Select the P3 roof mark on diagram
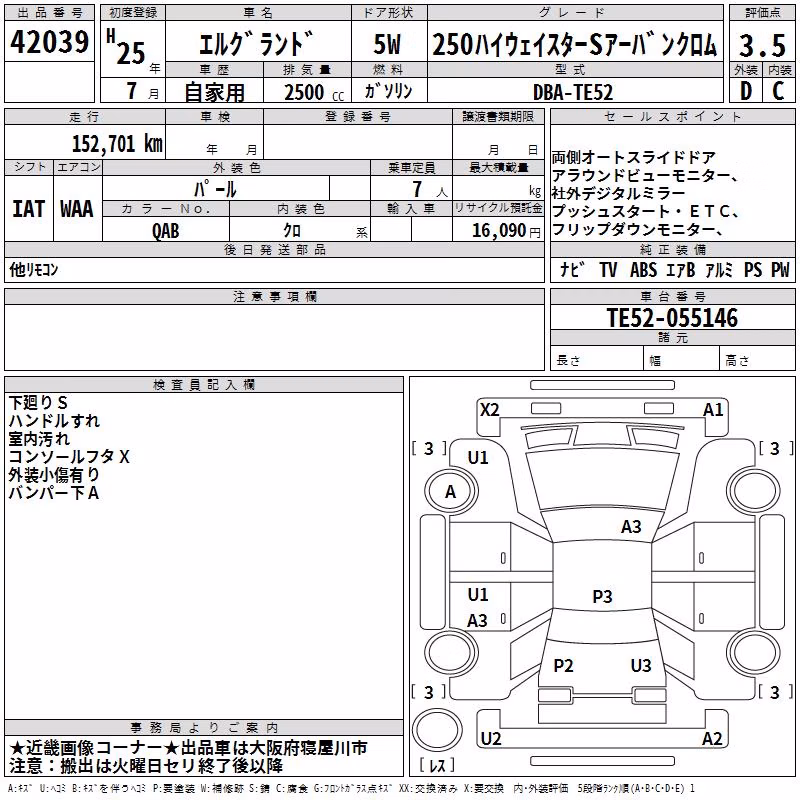 (x=602, y=596)
